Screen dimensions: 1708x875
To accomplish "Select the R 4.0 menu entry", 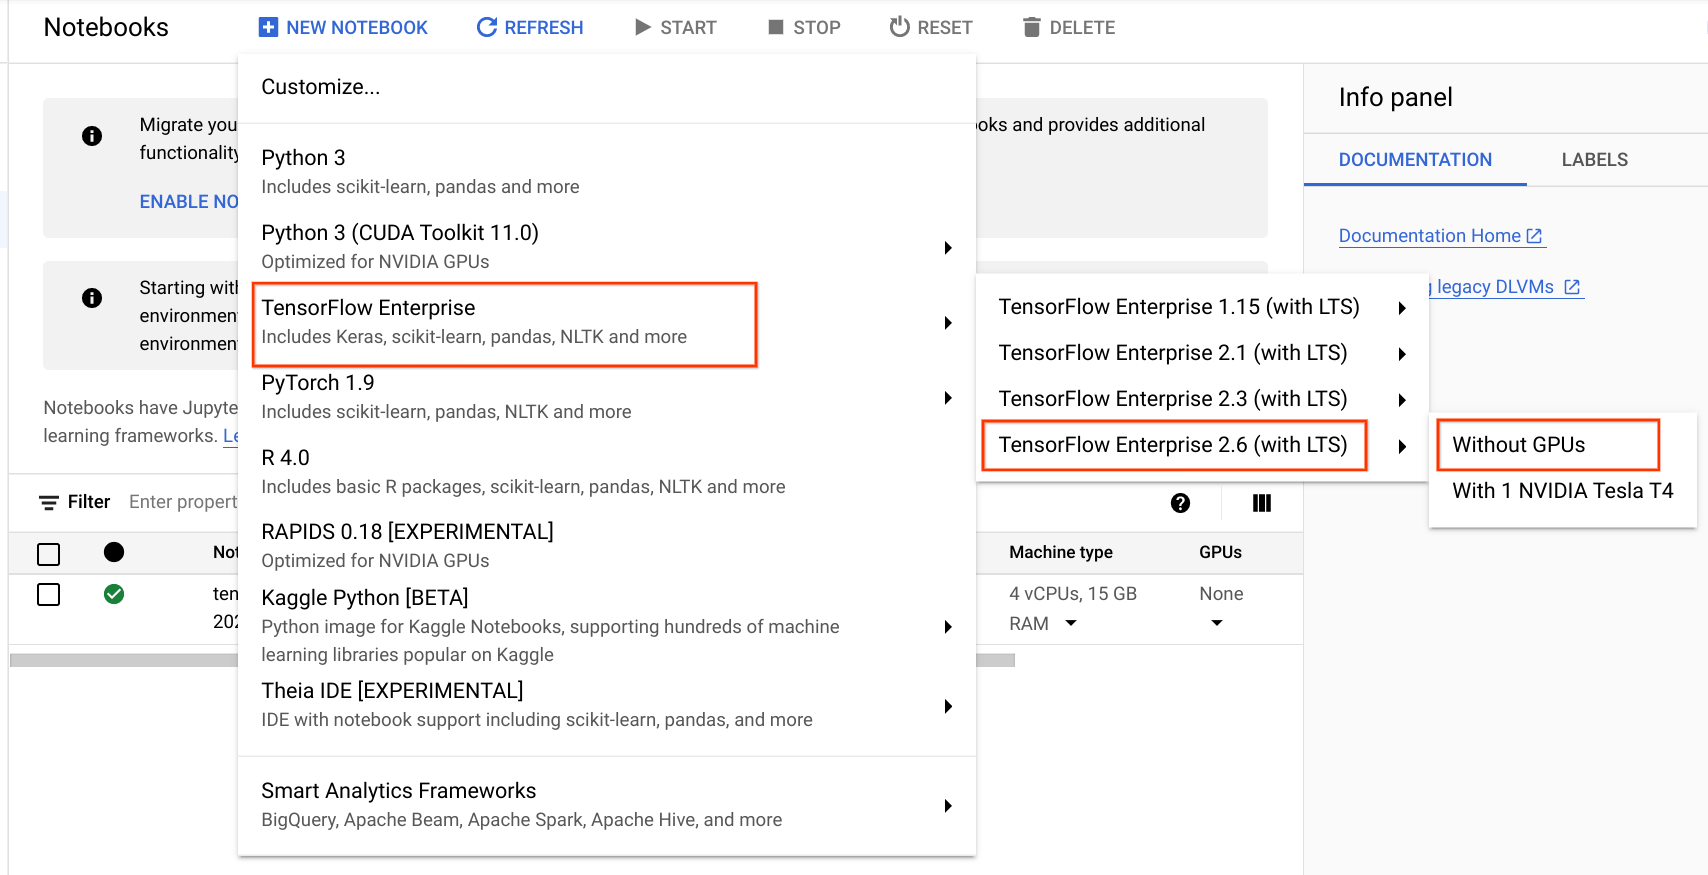I will pyautogui.click(x=607, y=472).
